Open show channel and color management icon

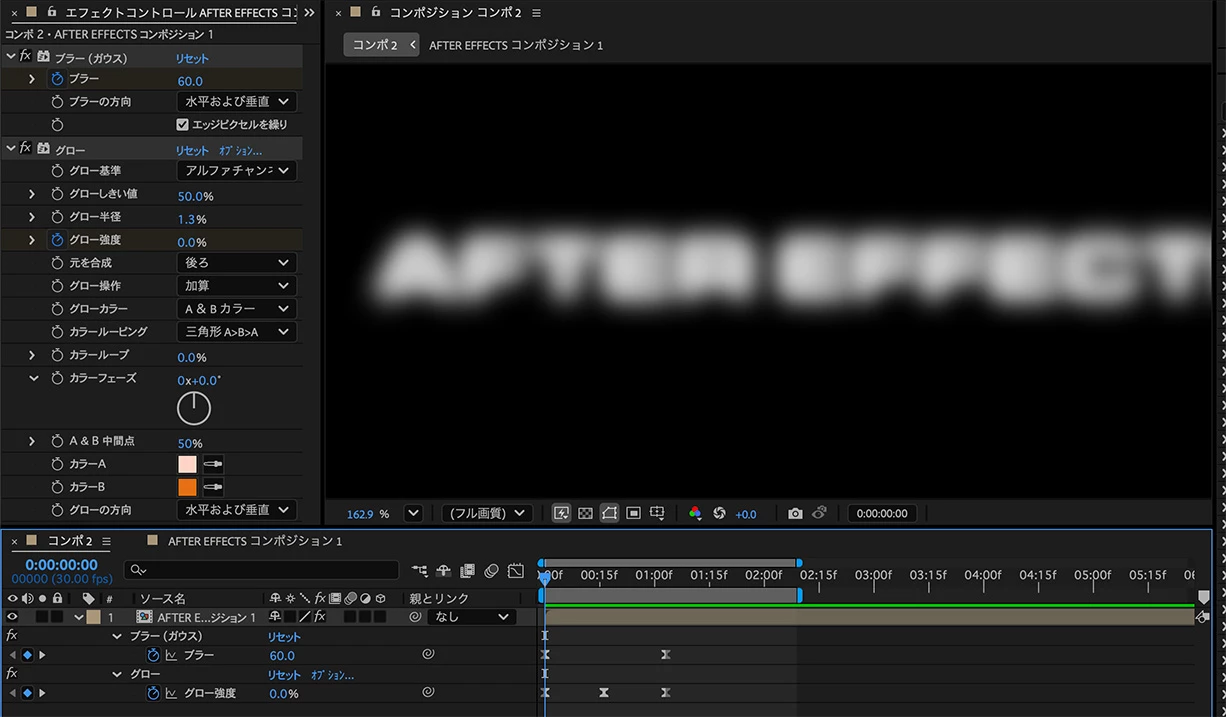pyautogui.click(x=695, y=513)
